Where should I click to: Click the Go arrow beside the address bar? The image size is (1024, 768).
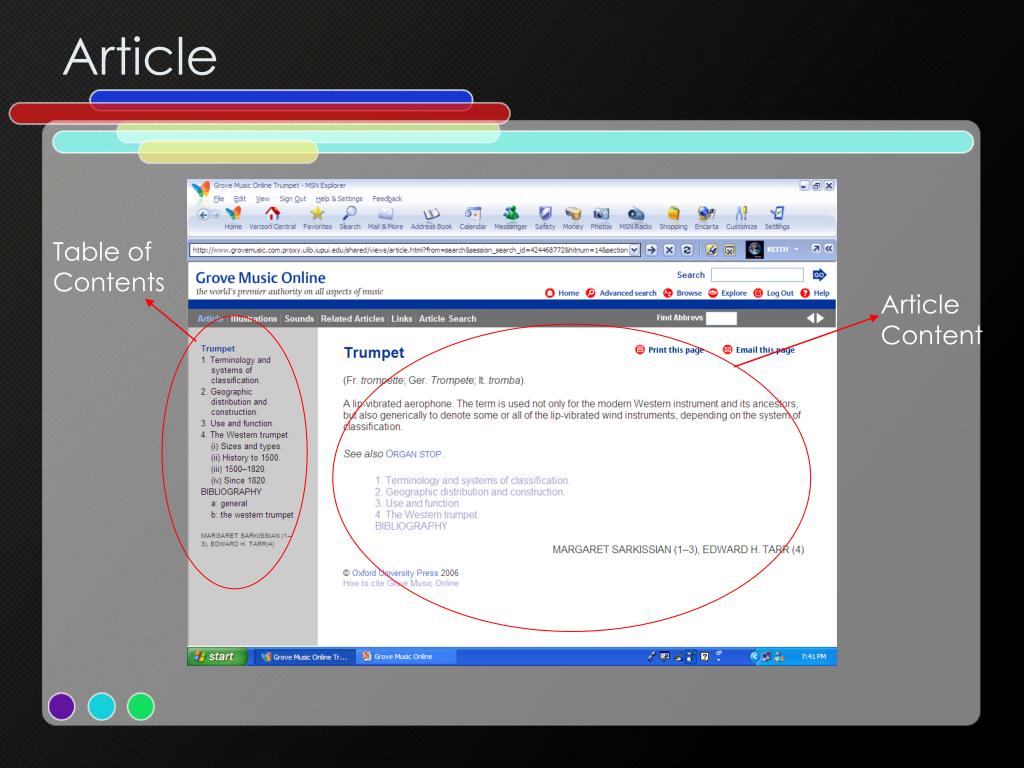(651, 249)
